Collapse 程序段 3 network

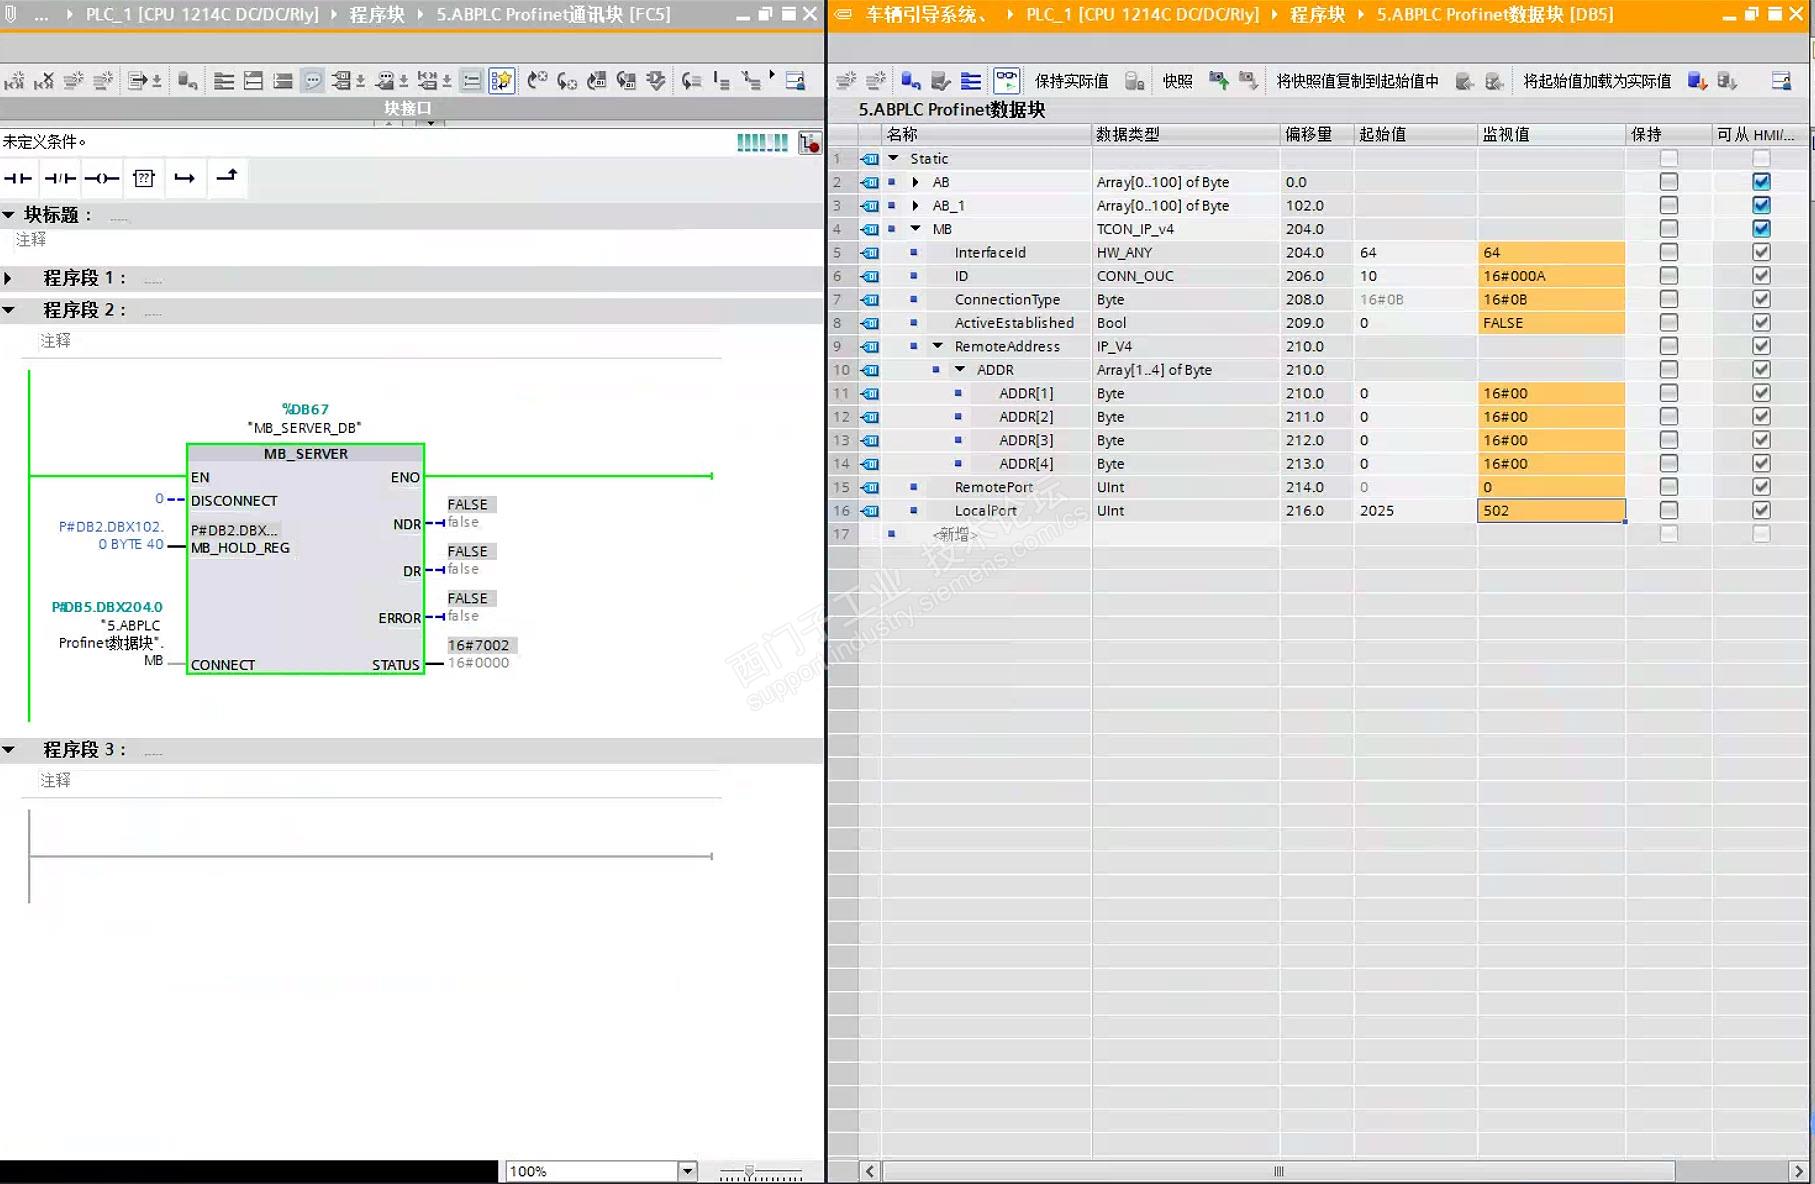(x=8, y=749)
